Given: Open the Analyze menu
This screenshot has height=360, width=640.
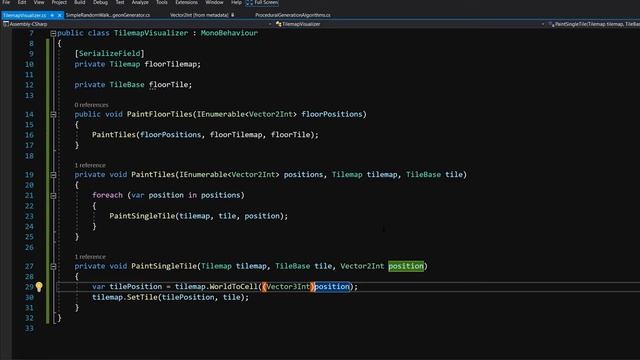Looking at the screenshot, I should (x=140, y=2).
